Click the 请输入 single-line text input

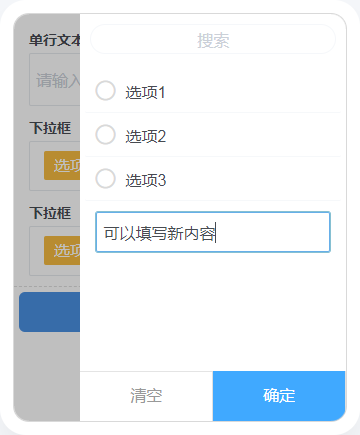click(55, 80)
